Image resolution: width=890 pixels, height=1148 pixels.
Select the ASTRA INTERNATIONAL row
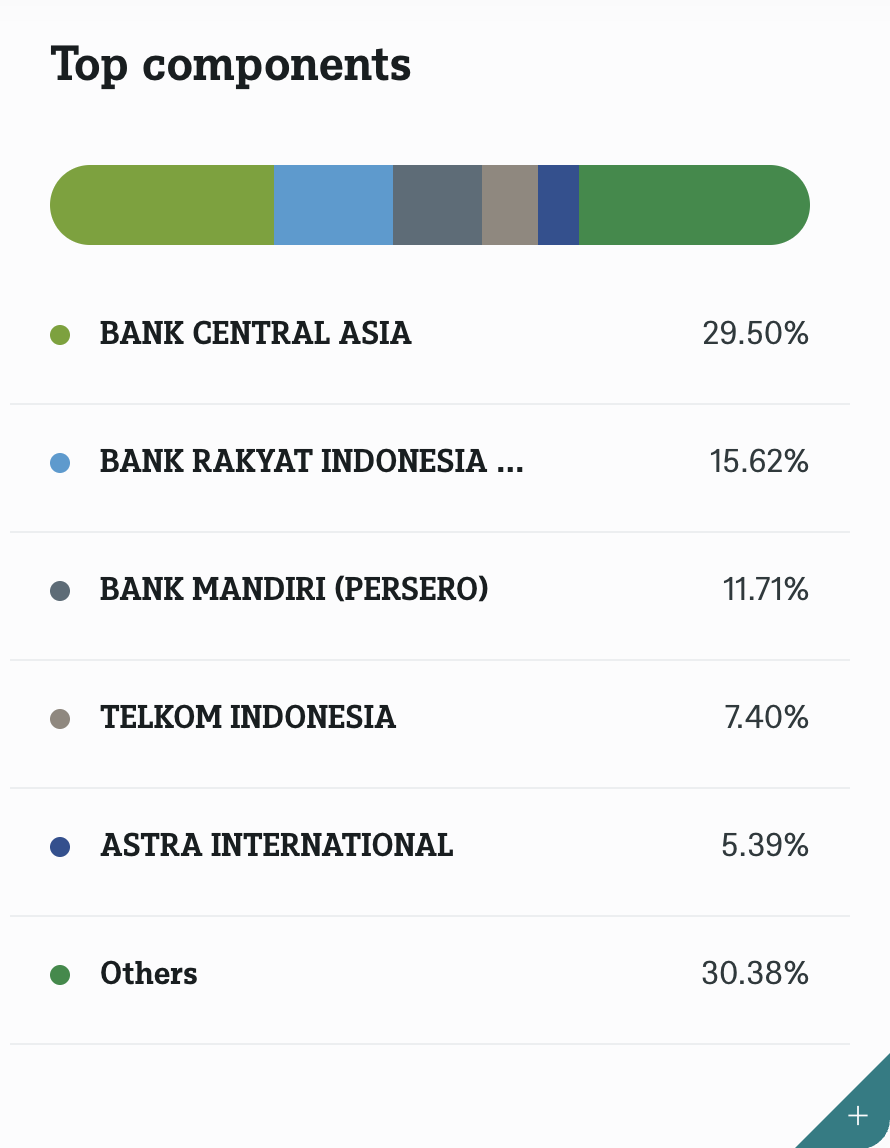pyautogui.click(x=430, y=846)
